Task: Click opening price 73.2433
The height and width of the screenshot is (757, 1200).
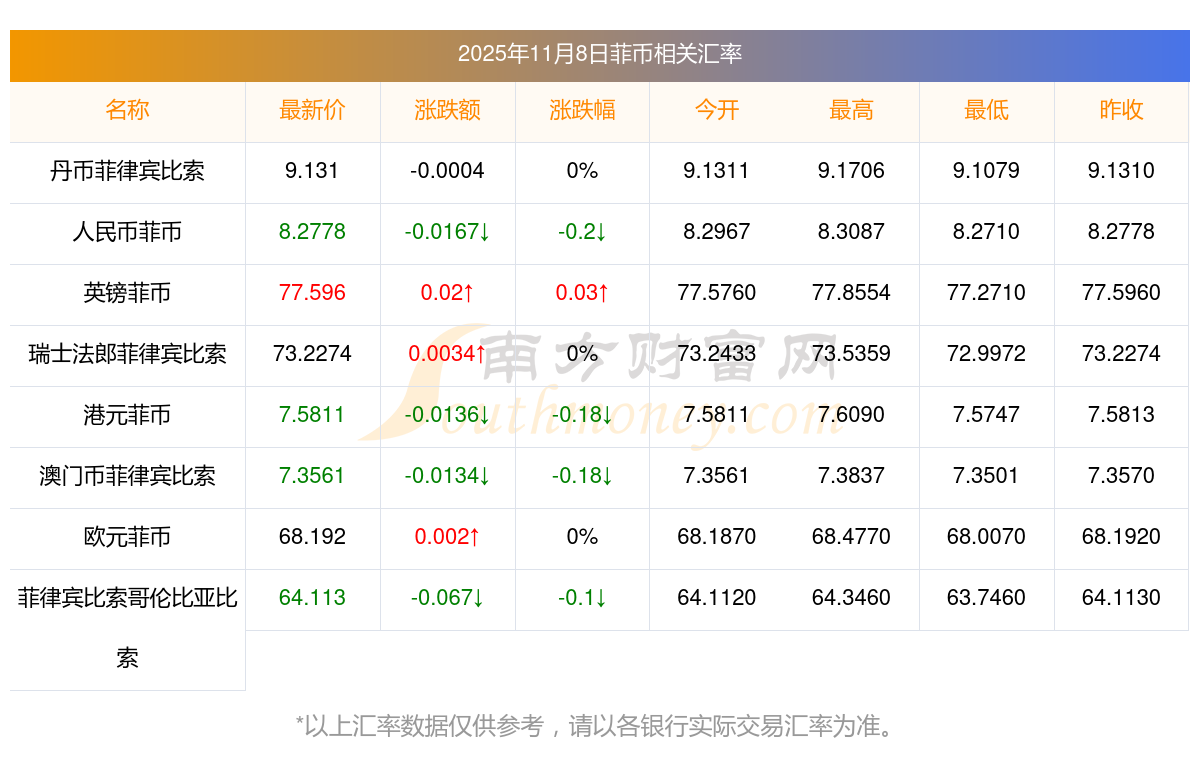Action: [x=717, y=354]
